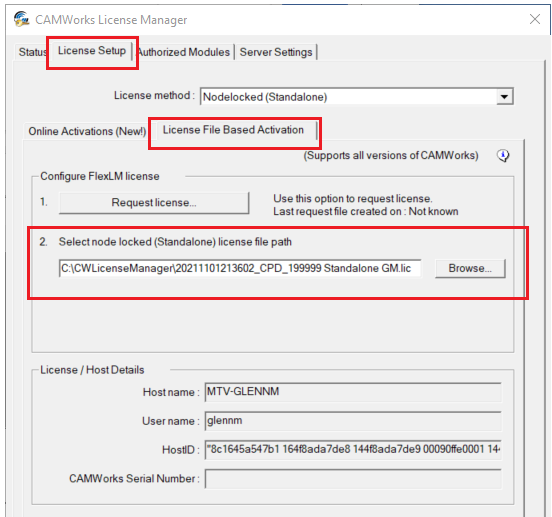Viewport: 552px width, 517px height.
Task: Select the License Setup tab
Action: point(92,51)
